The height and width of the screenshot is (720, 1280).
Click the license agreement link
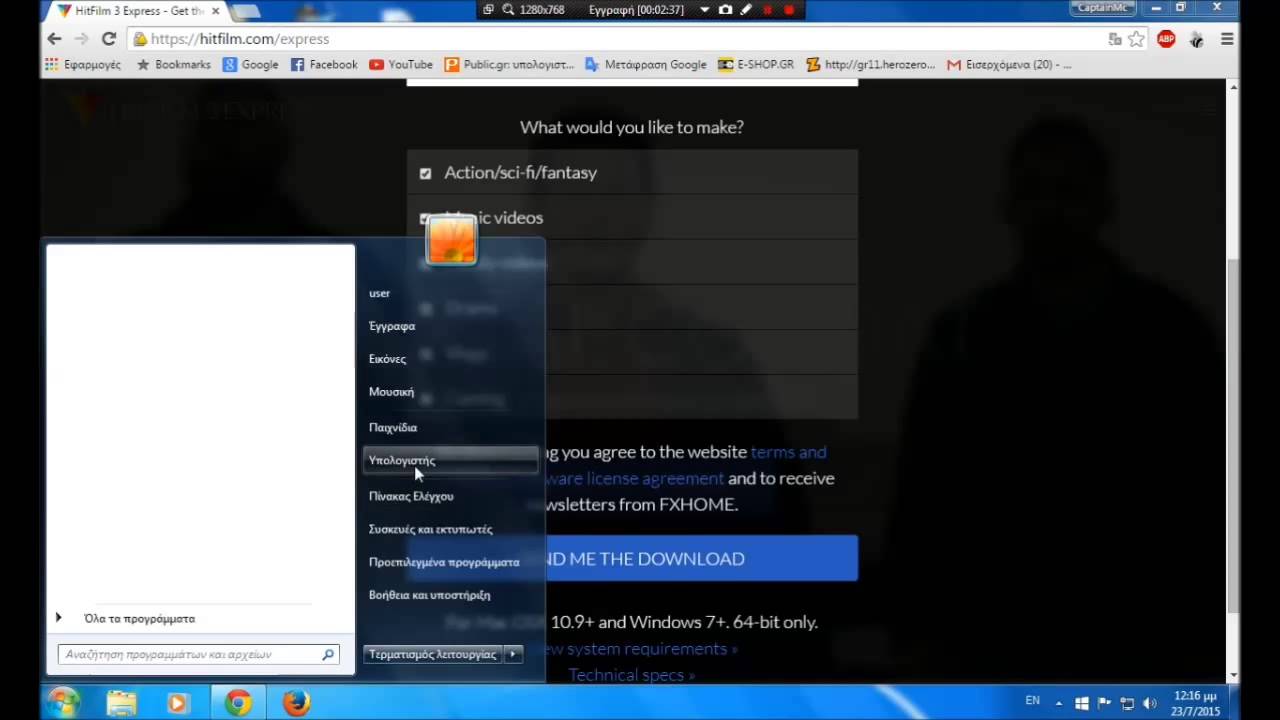tap(635, 478)
